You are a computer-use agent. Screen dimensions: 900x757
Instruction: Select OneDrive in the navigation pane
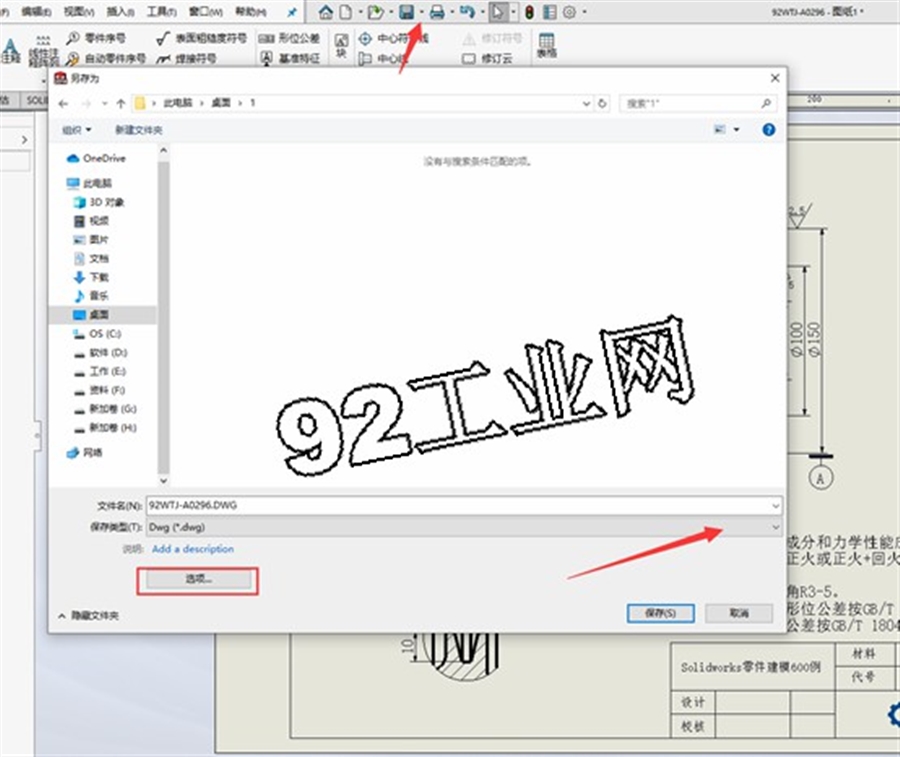click(96, 158)
